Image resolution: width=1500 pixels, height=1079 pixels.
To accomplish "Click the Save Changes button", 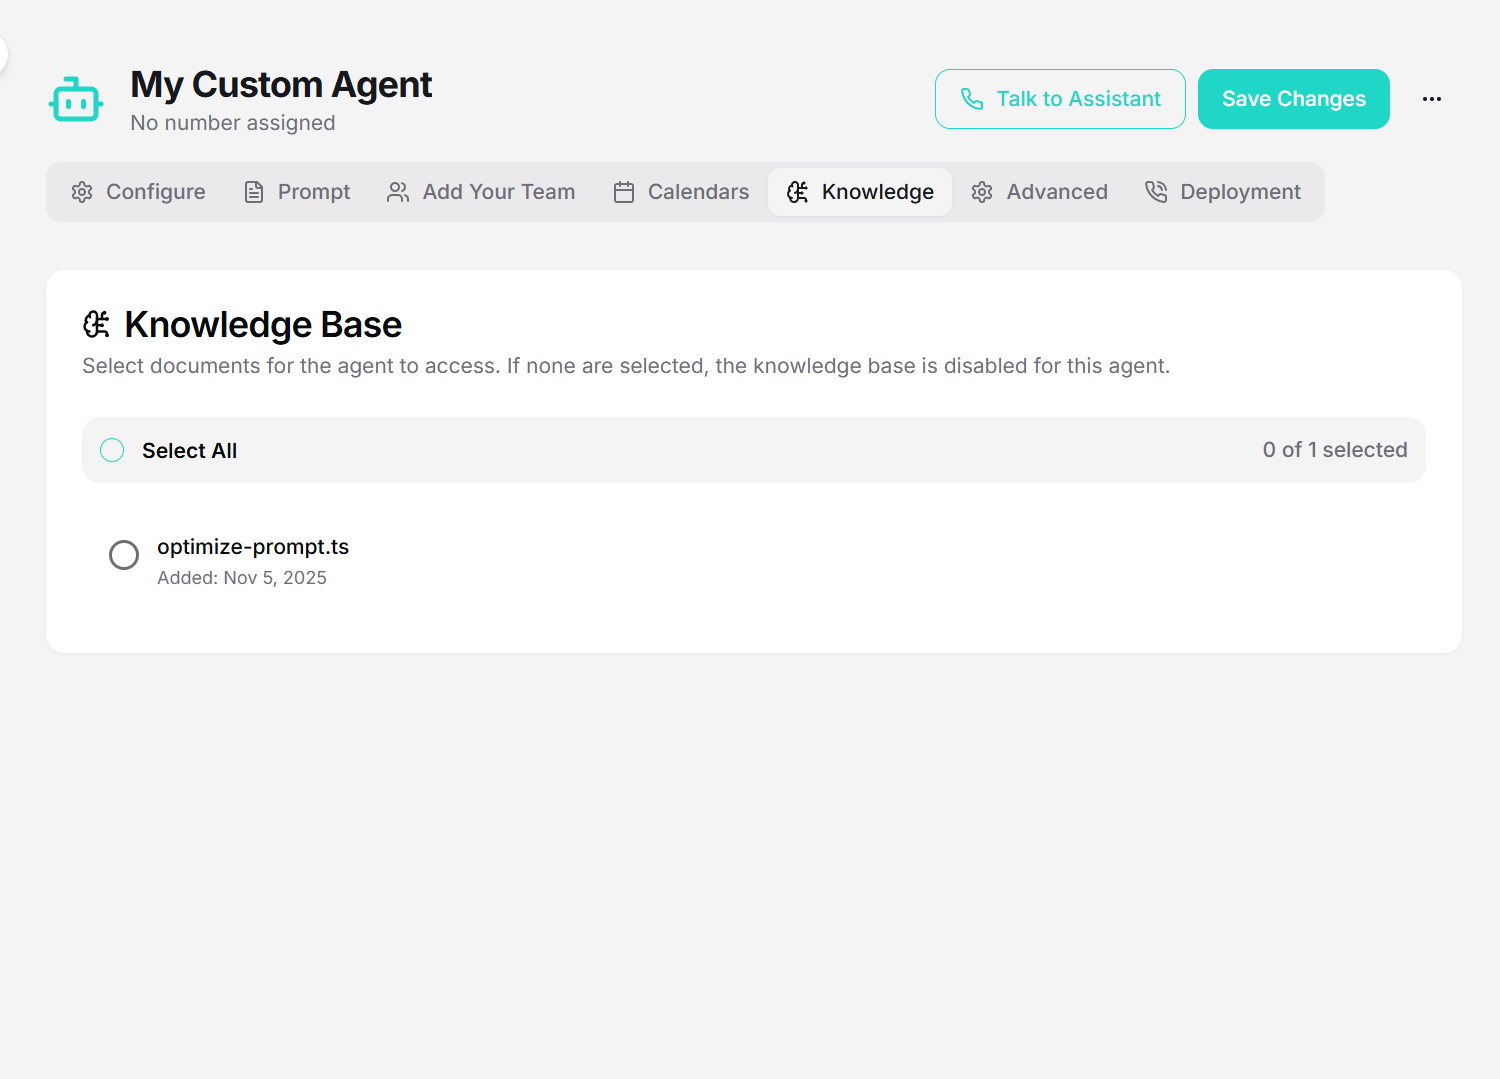I will click(1293, 99).
